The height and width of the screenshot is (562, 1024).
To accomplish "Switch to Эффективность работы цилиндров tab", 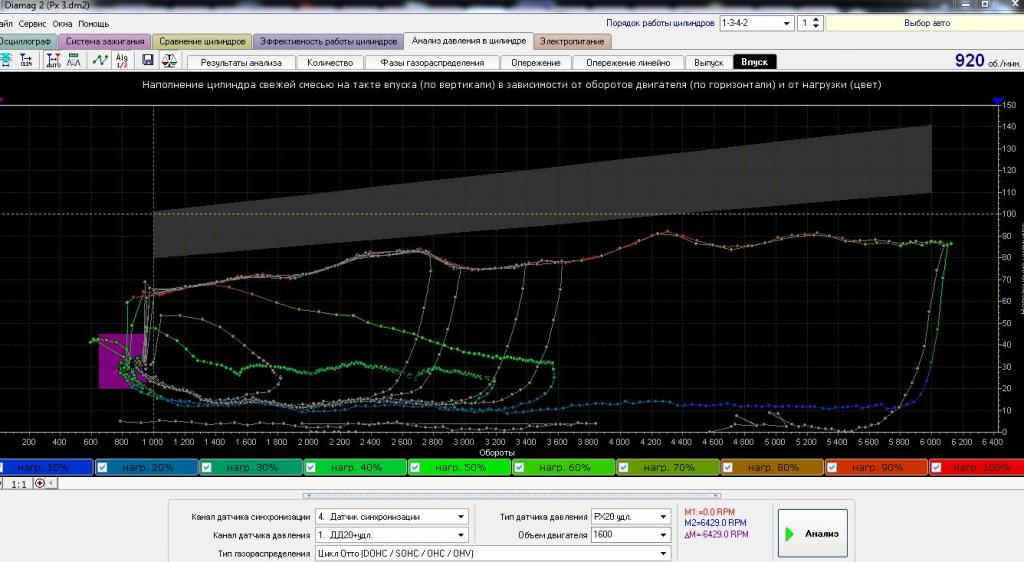I will click(328, 41).
